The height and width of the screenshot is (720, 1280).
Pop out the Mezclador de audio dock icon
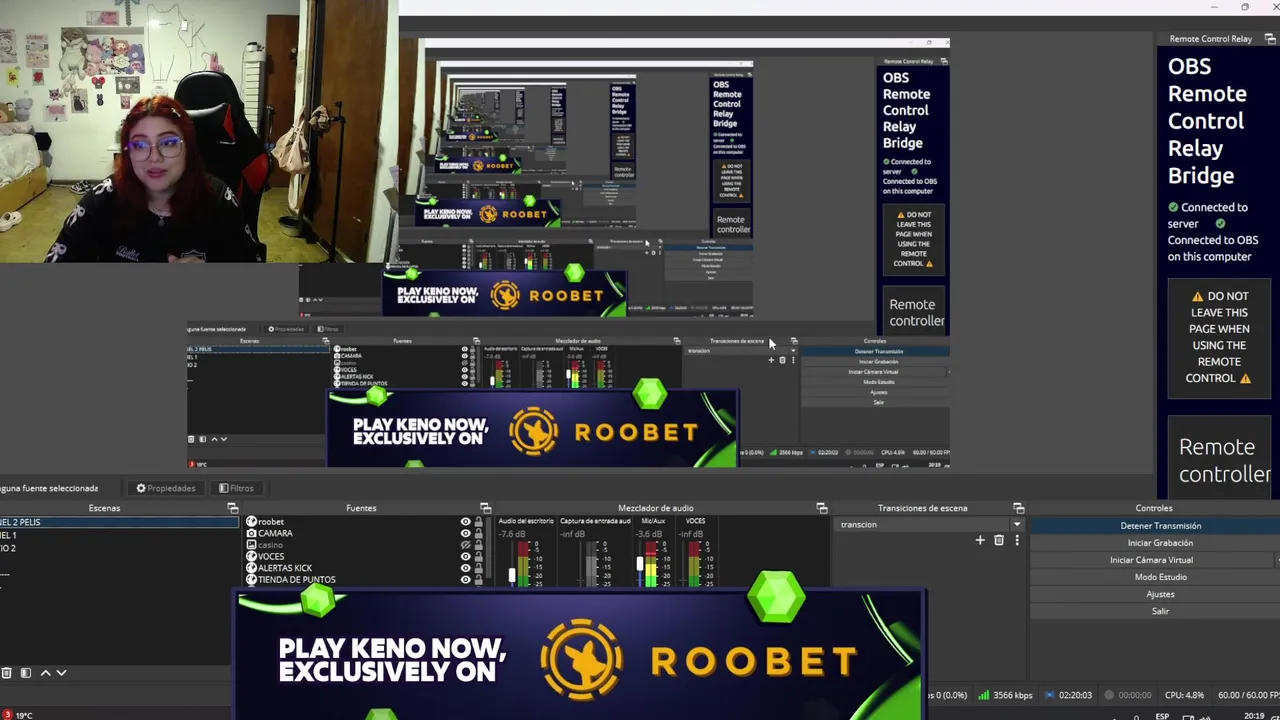pos(821,508)
